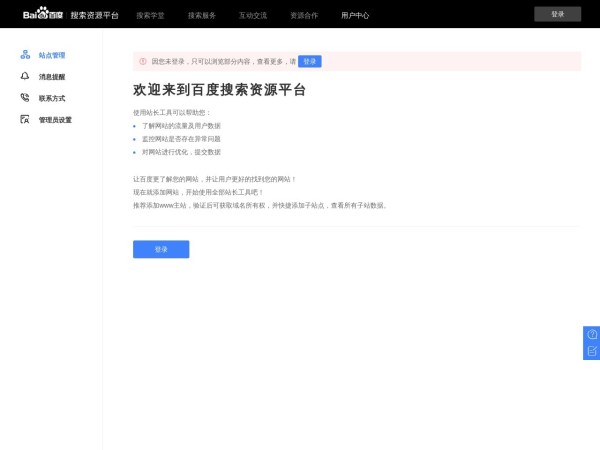Click the warning icon in the pink notice
Image resolution: width=600 pixels, height=450 pixels.
click(142, 61)
